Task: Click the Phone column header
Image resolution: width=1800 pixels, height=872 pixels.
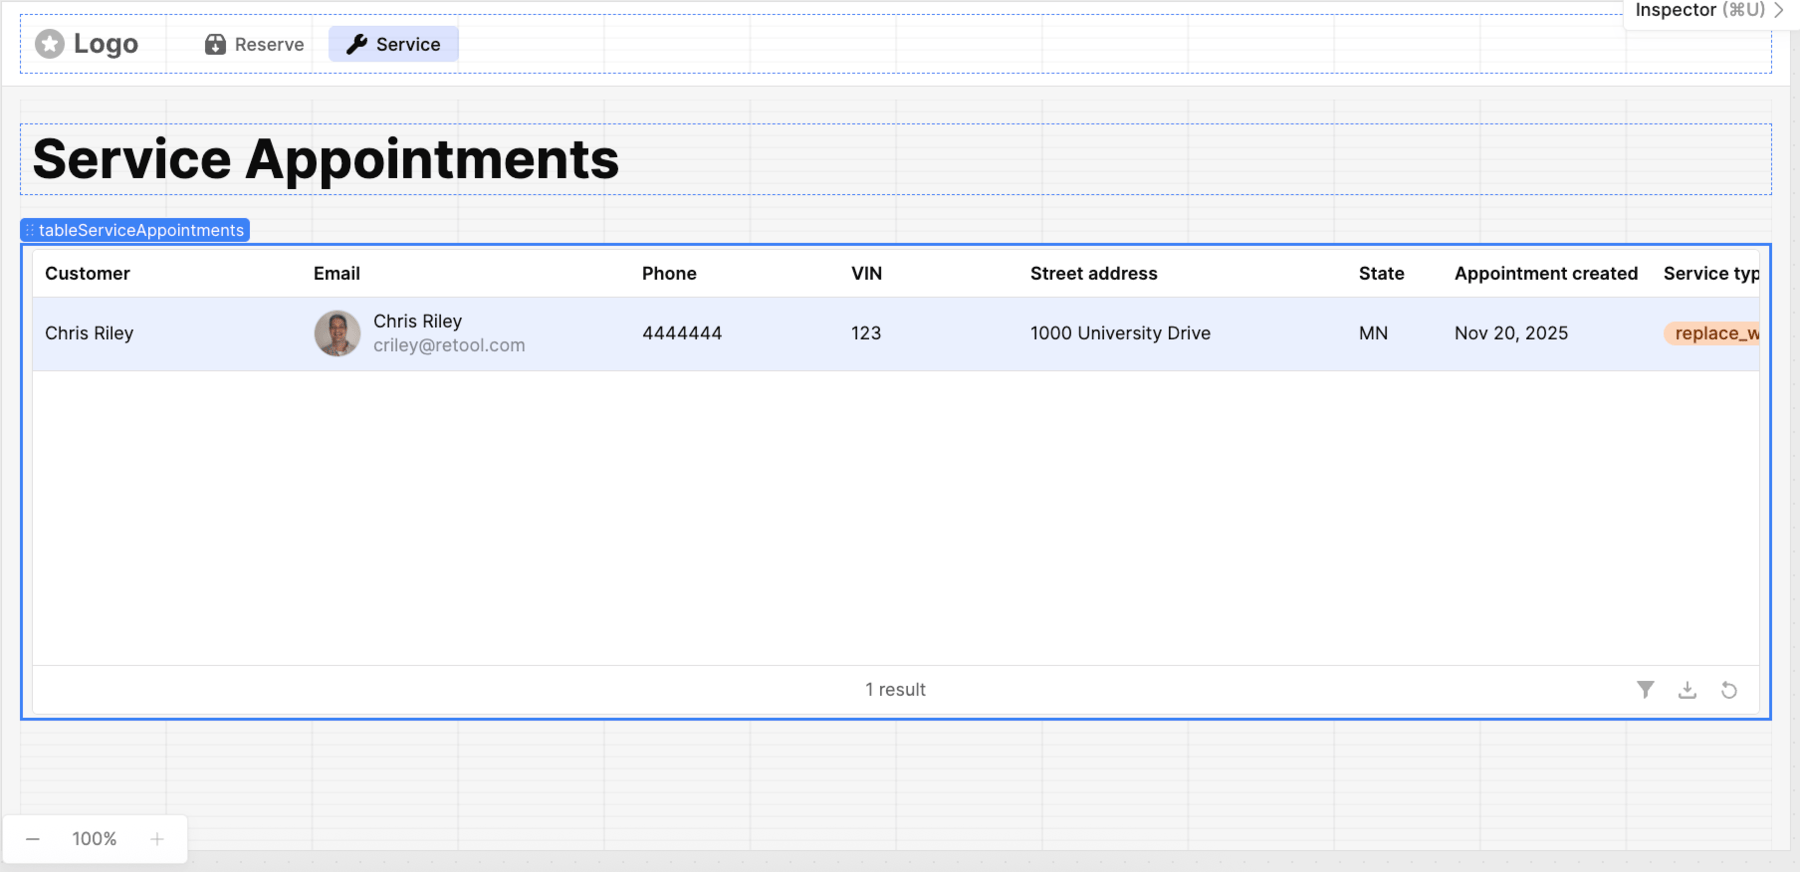Action: (669, 273)
